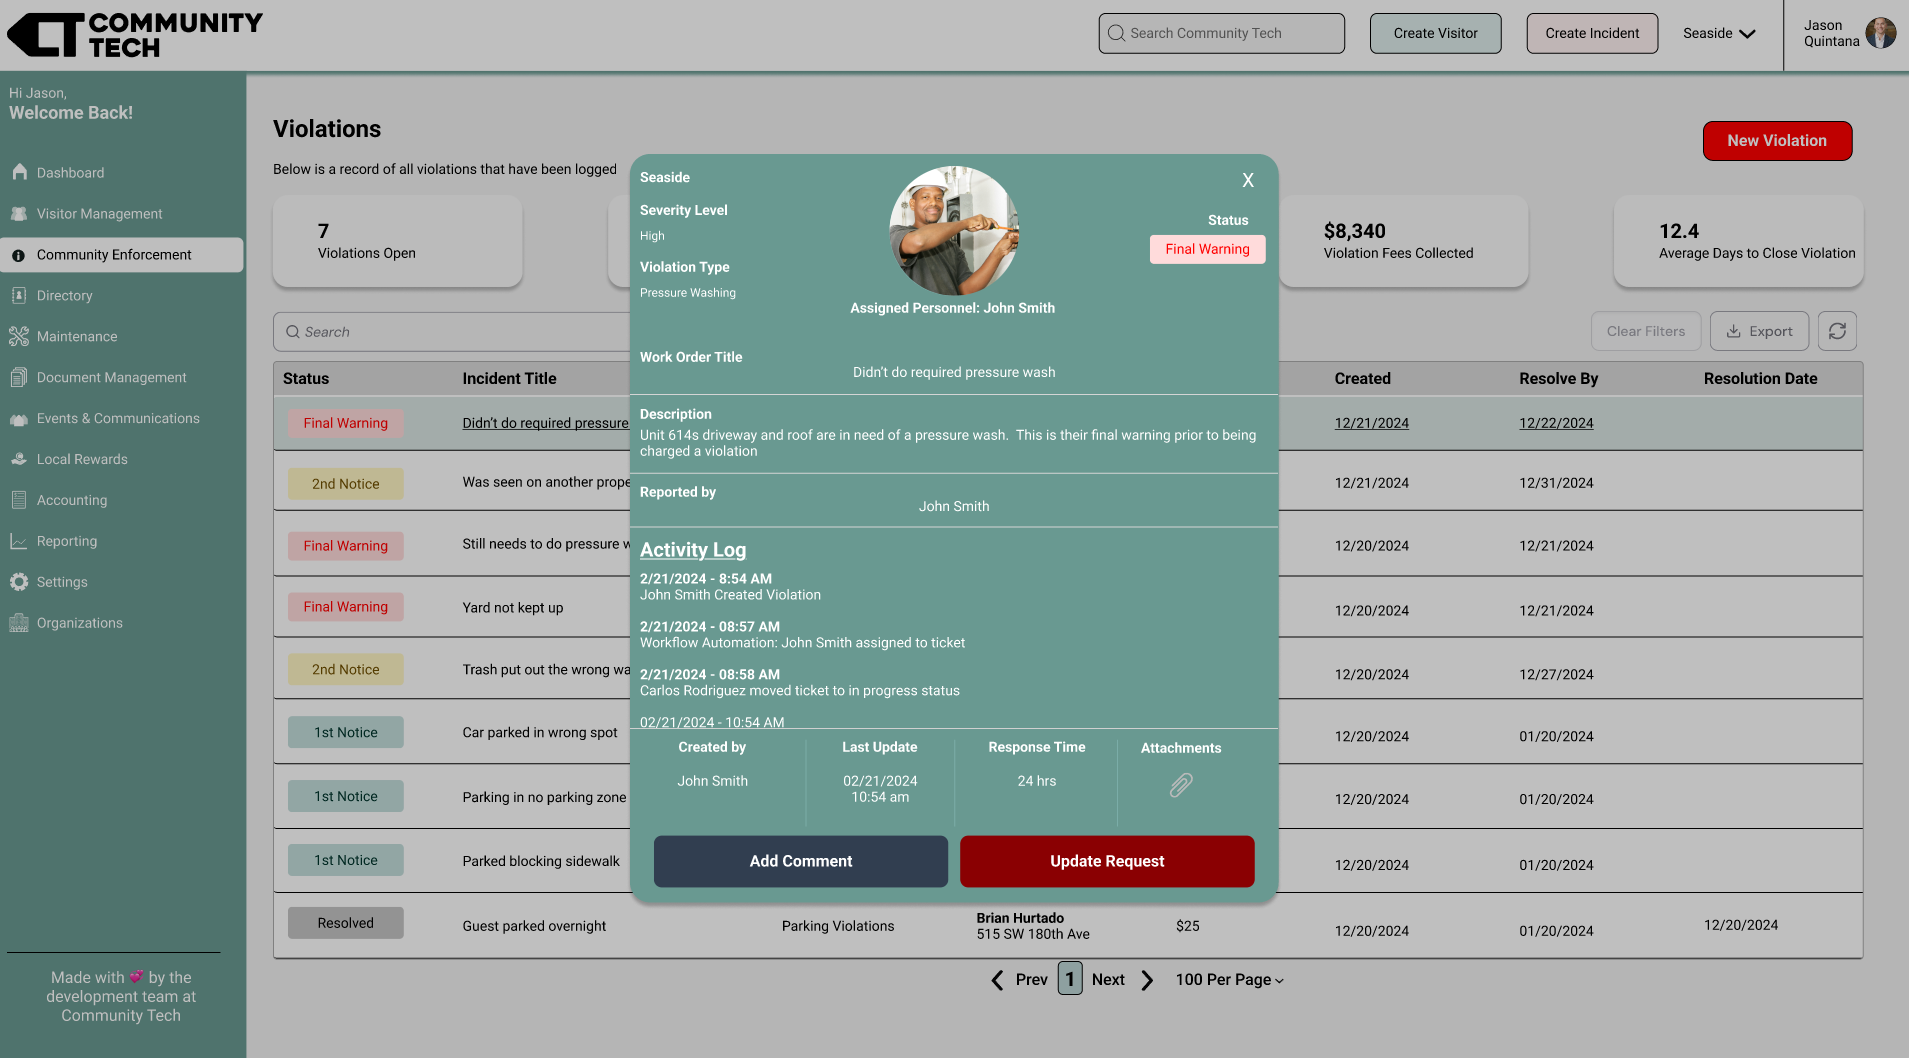Click the 12/21/2024 created date link
1909x1058 pixels.
[x=1371, y=423]
